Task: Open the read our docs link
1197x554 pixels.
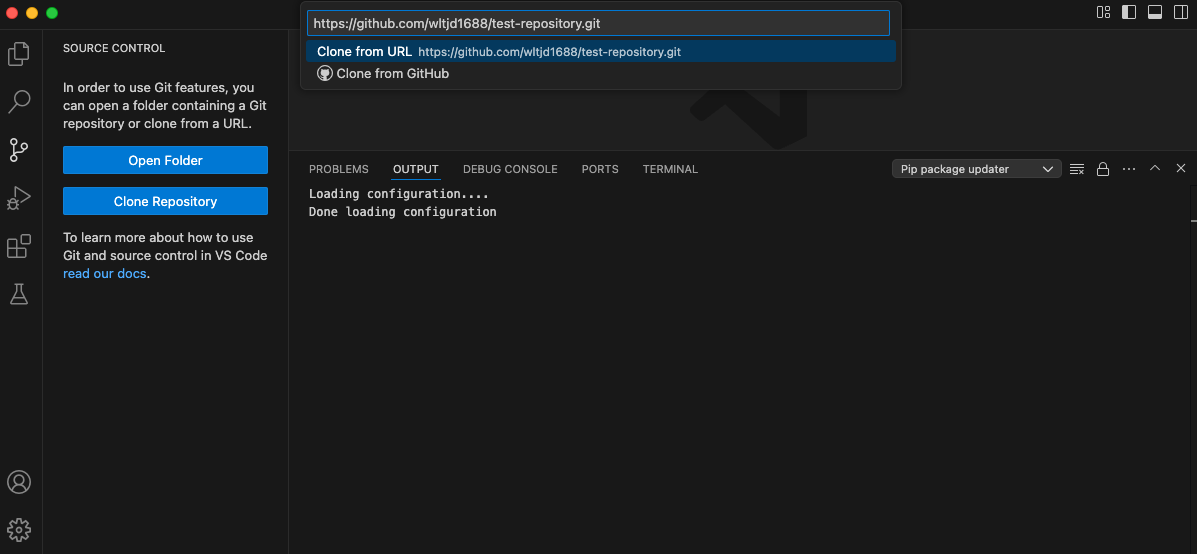Action: tap(105, 273)
